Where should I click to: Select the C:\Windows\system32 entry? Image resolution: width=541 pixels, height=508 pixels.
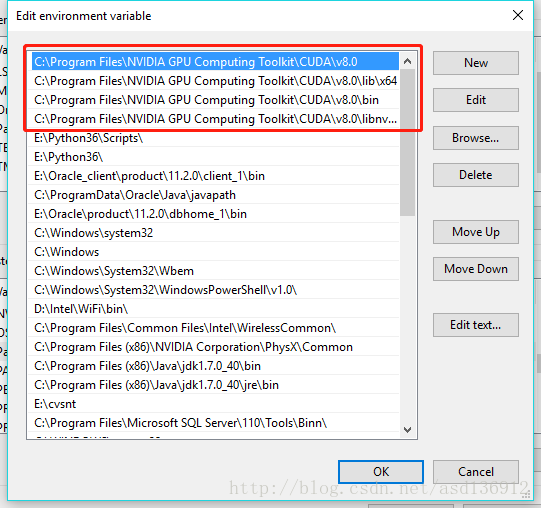click(214, 233)
